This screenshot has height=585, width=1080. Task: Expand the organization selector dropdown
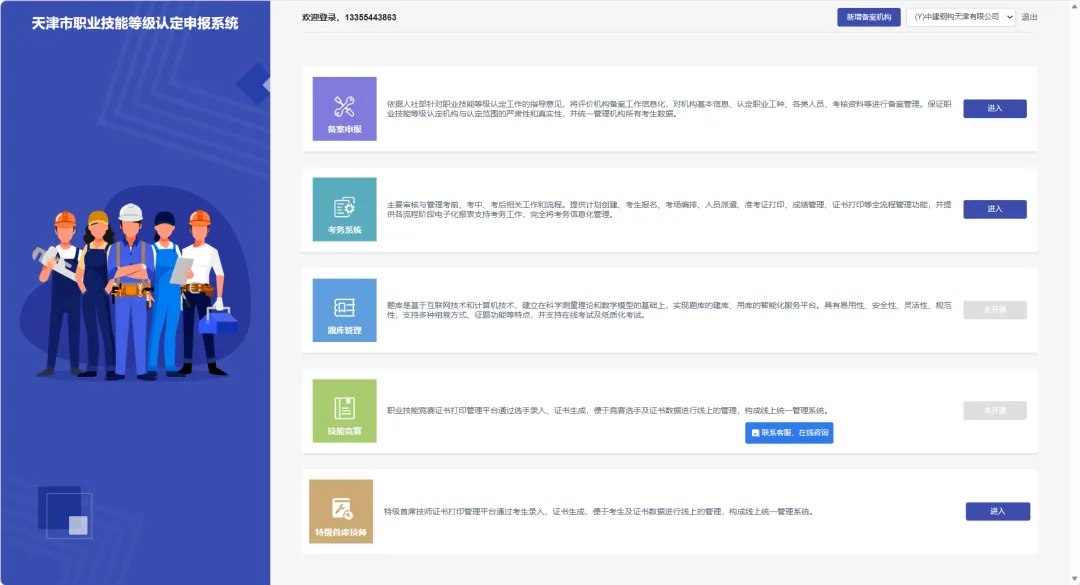coord(961,17)
